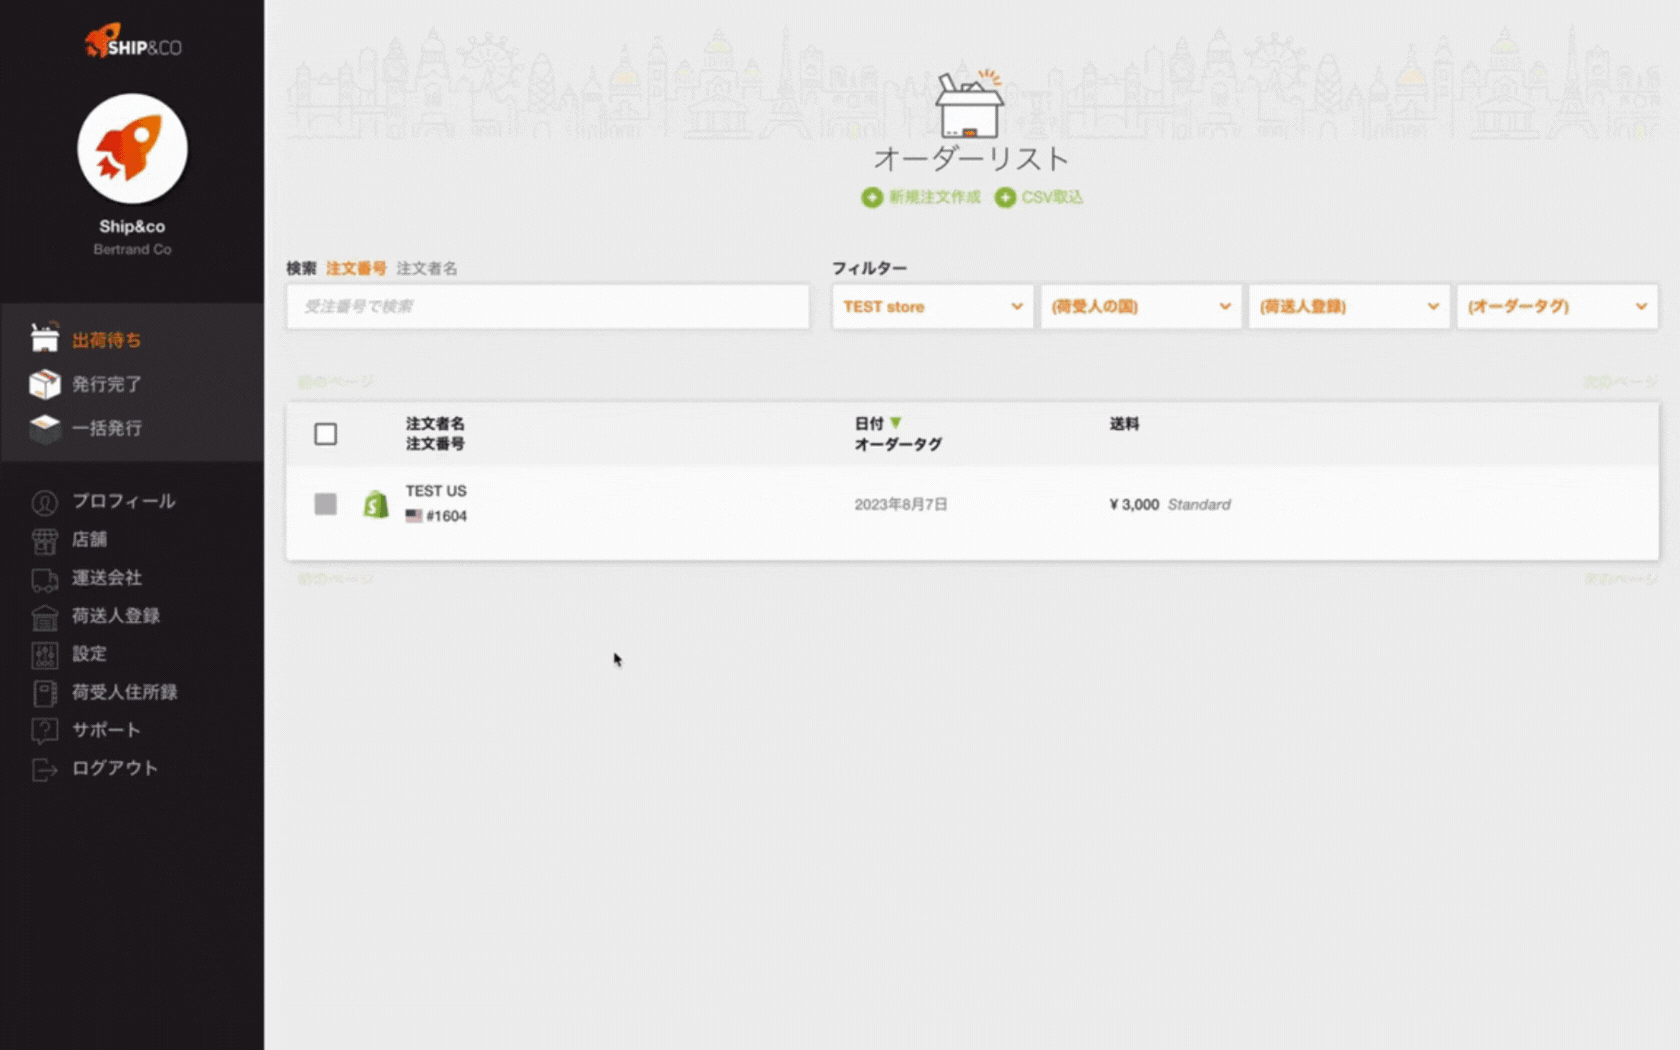Viewport: 1680px width, 1050px height.
Task: Go to 荷送人登録 page
Action: click(115, 616)
